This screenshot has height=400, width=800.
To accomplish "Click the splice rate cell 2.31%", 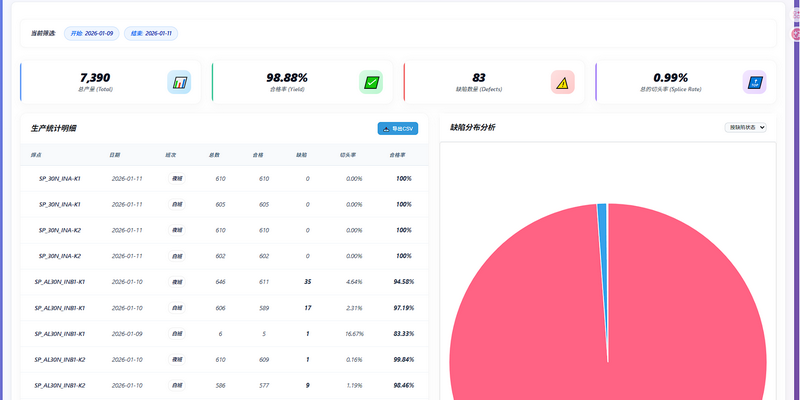I will [354, 308].
